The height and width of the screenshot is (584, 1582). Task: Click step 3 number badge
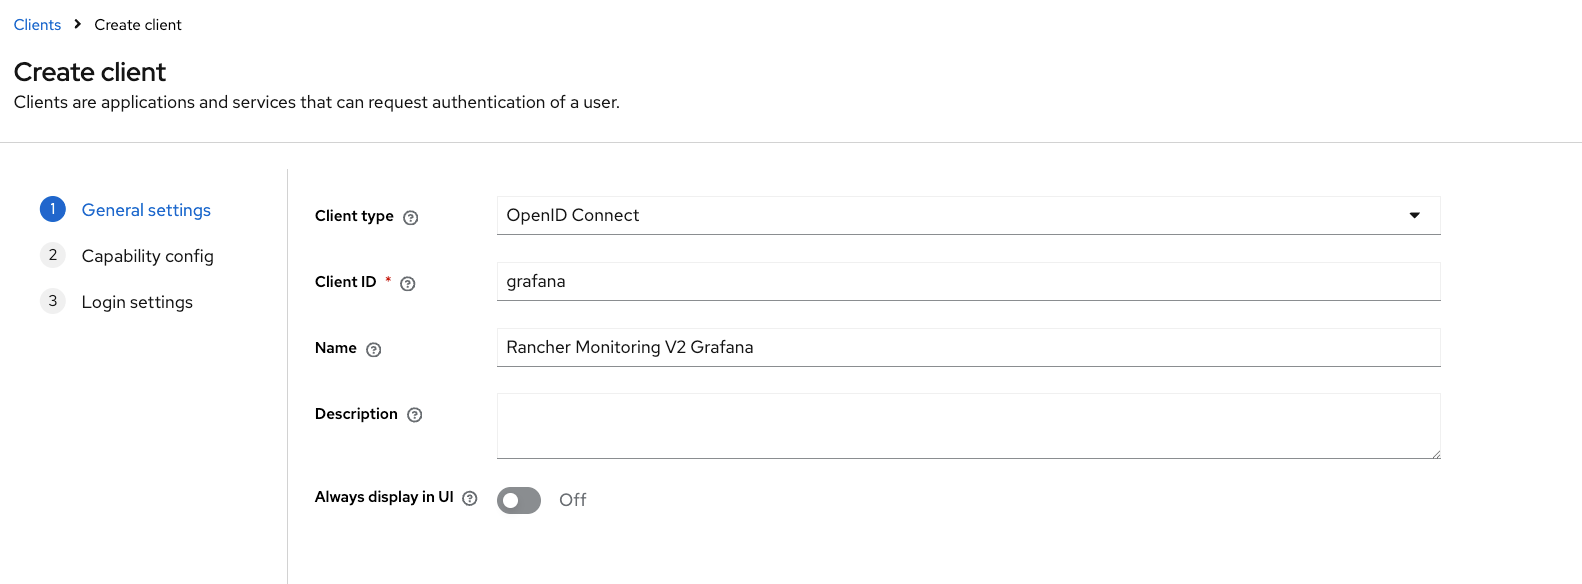pyautogui.click(x=53, y=301)
